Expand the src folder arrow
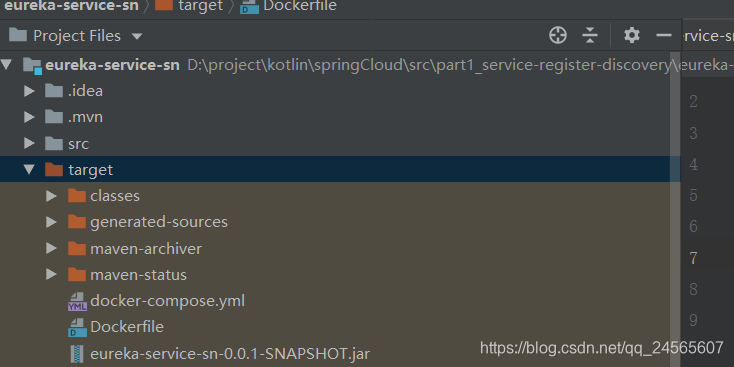The image size is (734, 367). (x=29, y=143)
